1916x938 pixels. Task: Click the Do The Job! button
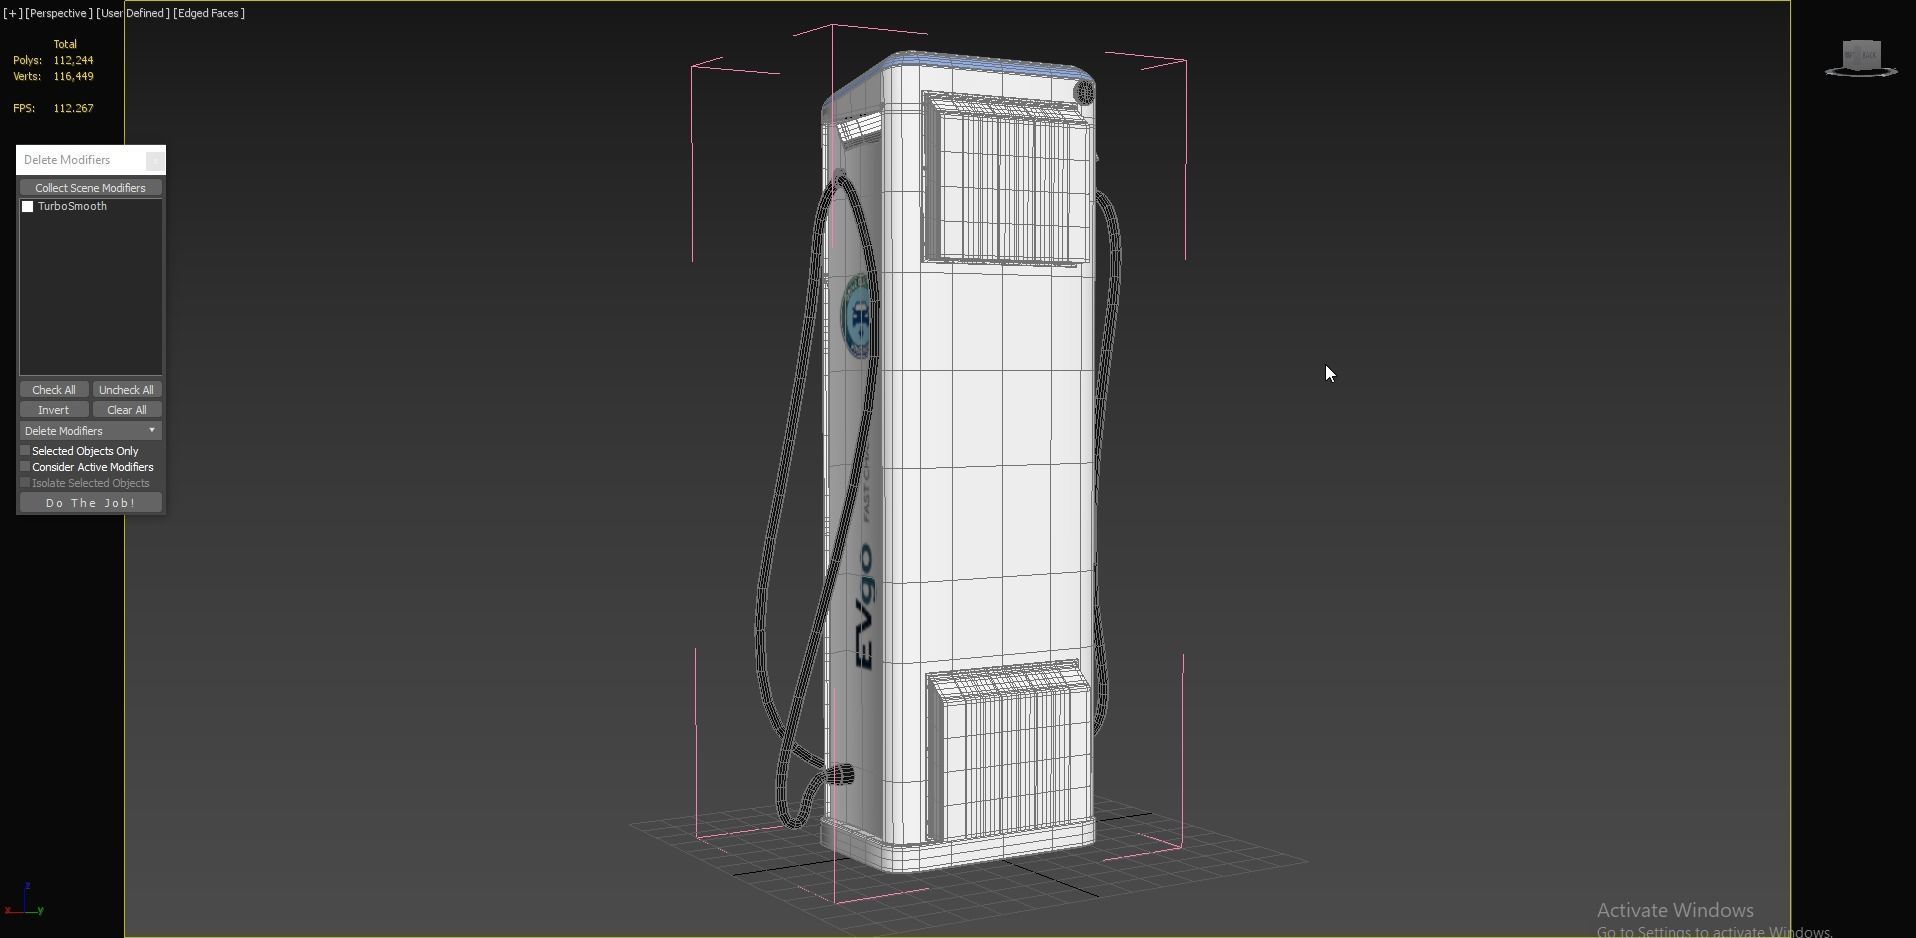(x=91, y=503)
